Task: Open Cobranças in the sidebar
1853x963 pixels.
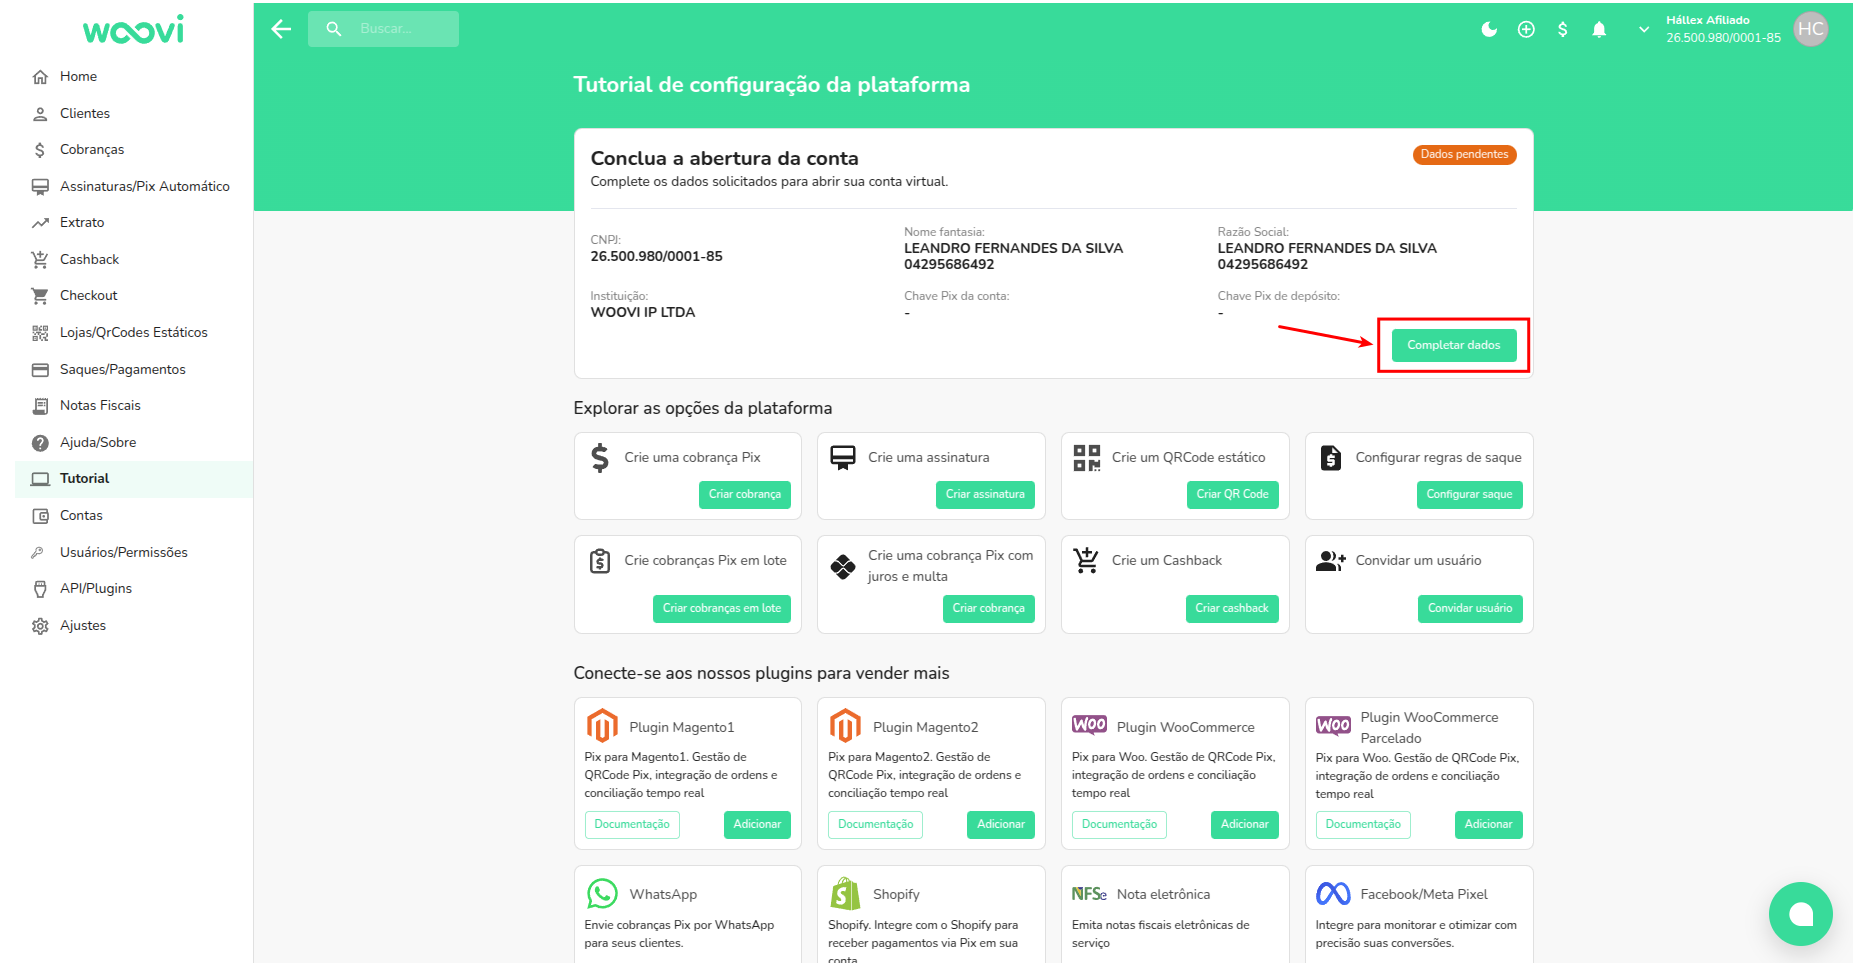Action: 92,149
